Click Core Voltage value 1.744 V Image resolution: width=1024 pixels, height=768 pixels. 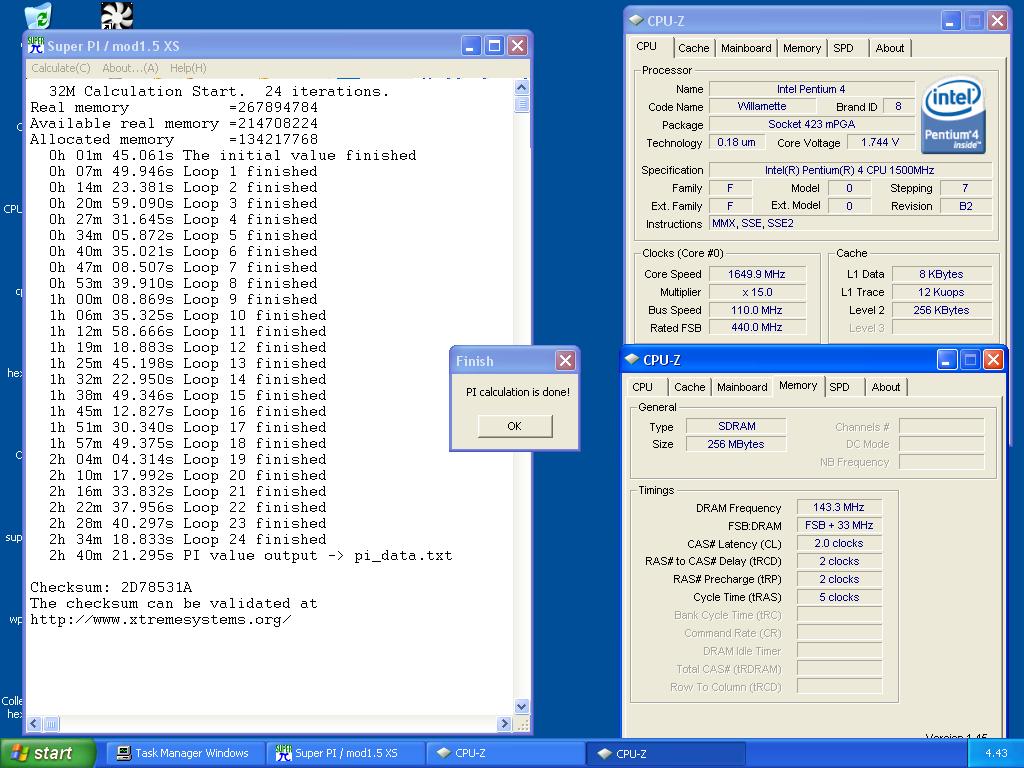(880, 142)
